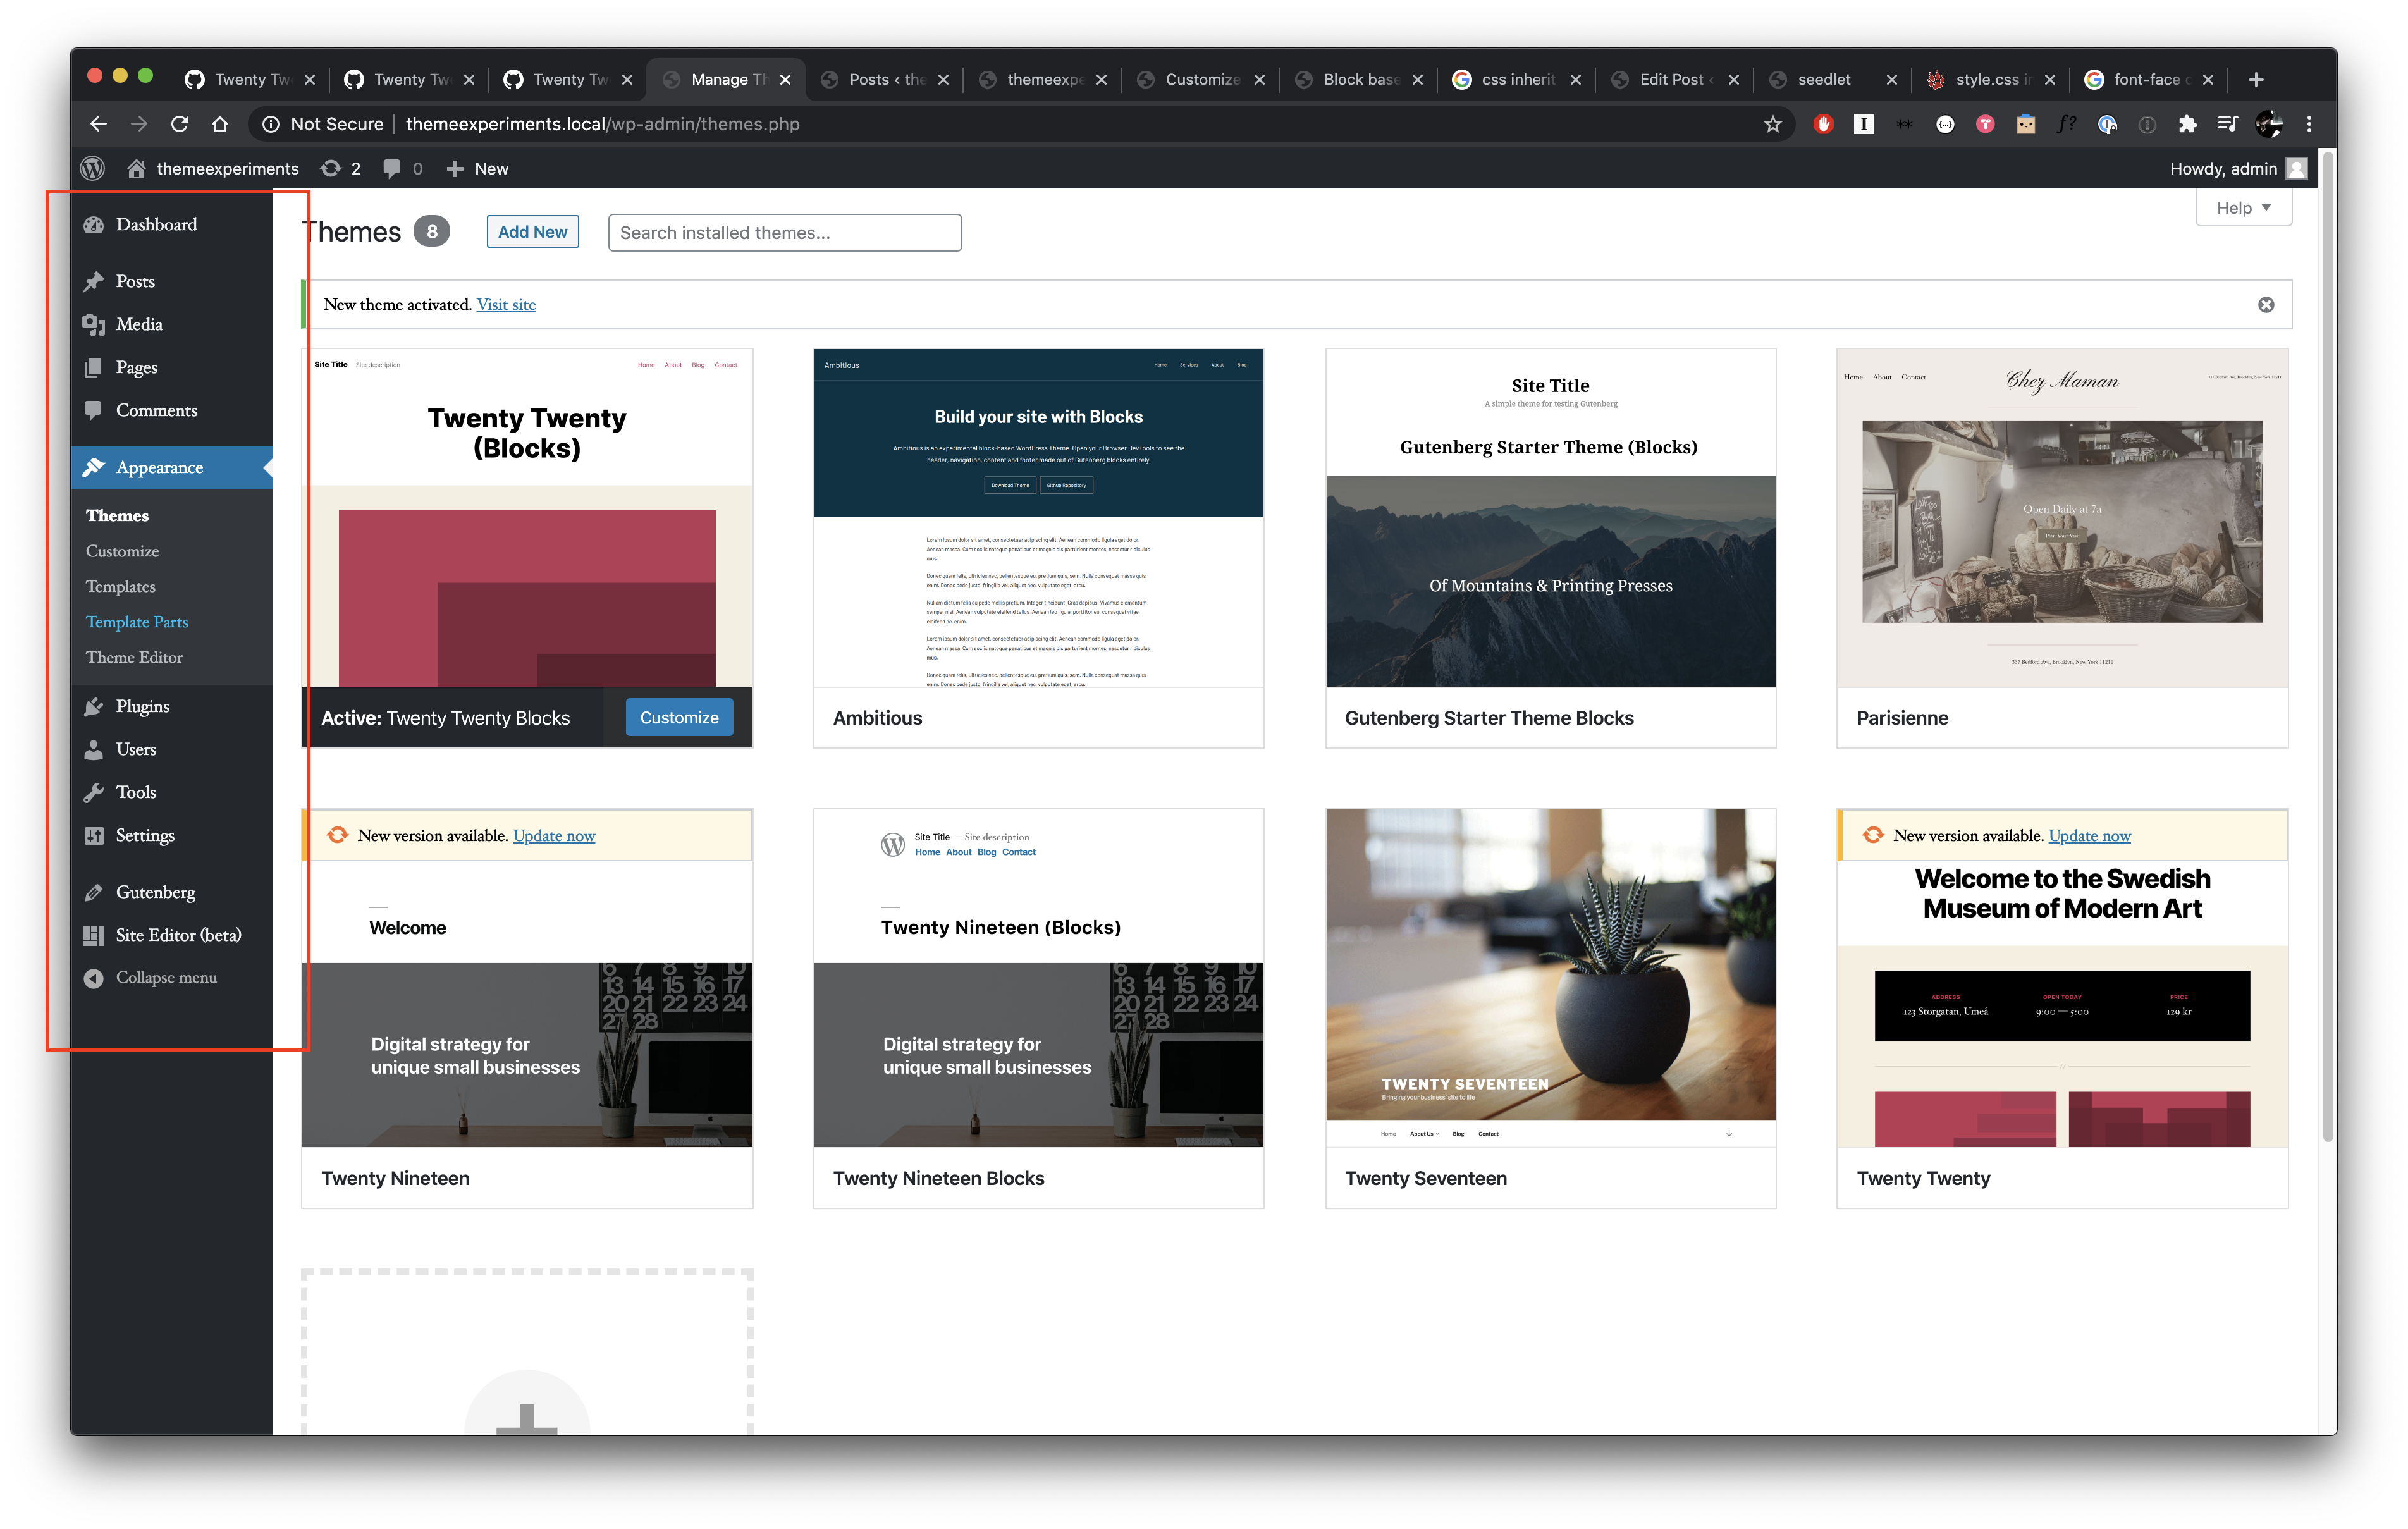
Task: Go to the browser home page
Action: (x=220, y=124)
